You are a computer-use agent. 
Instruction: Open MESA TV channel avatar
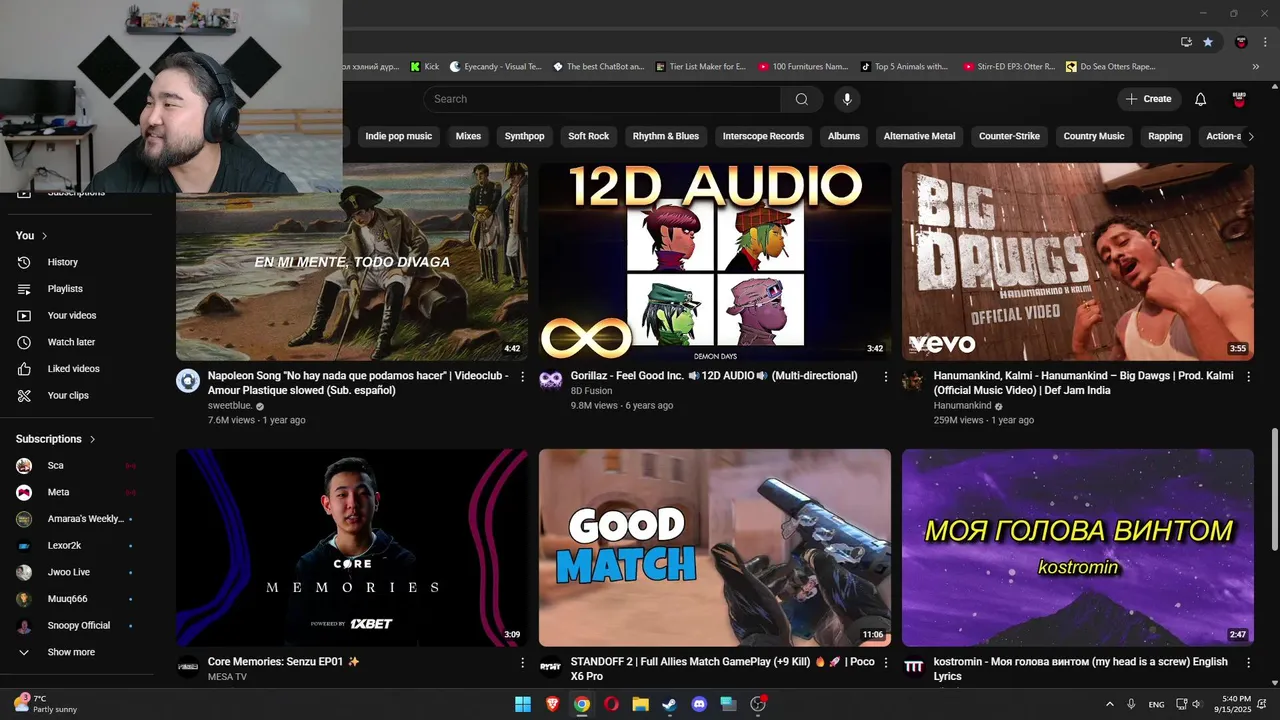(x=188, y=667)
